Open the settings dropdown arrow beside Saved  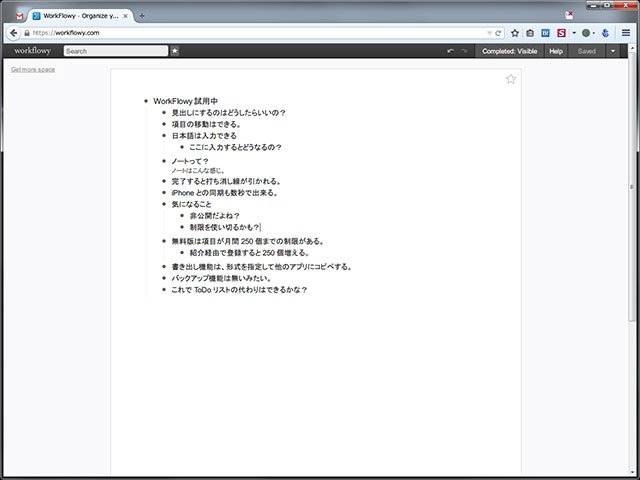point(613,51)
